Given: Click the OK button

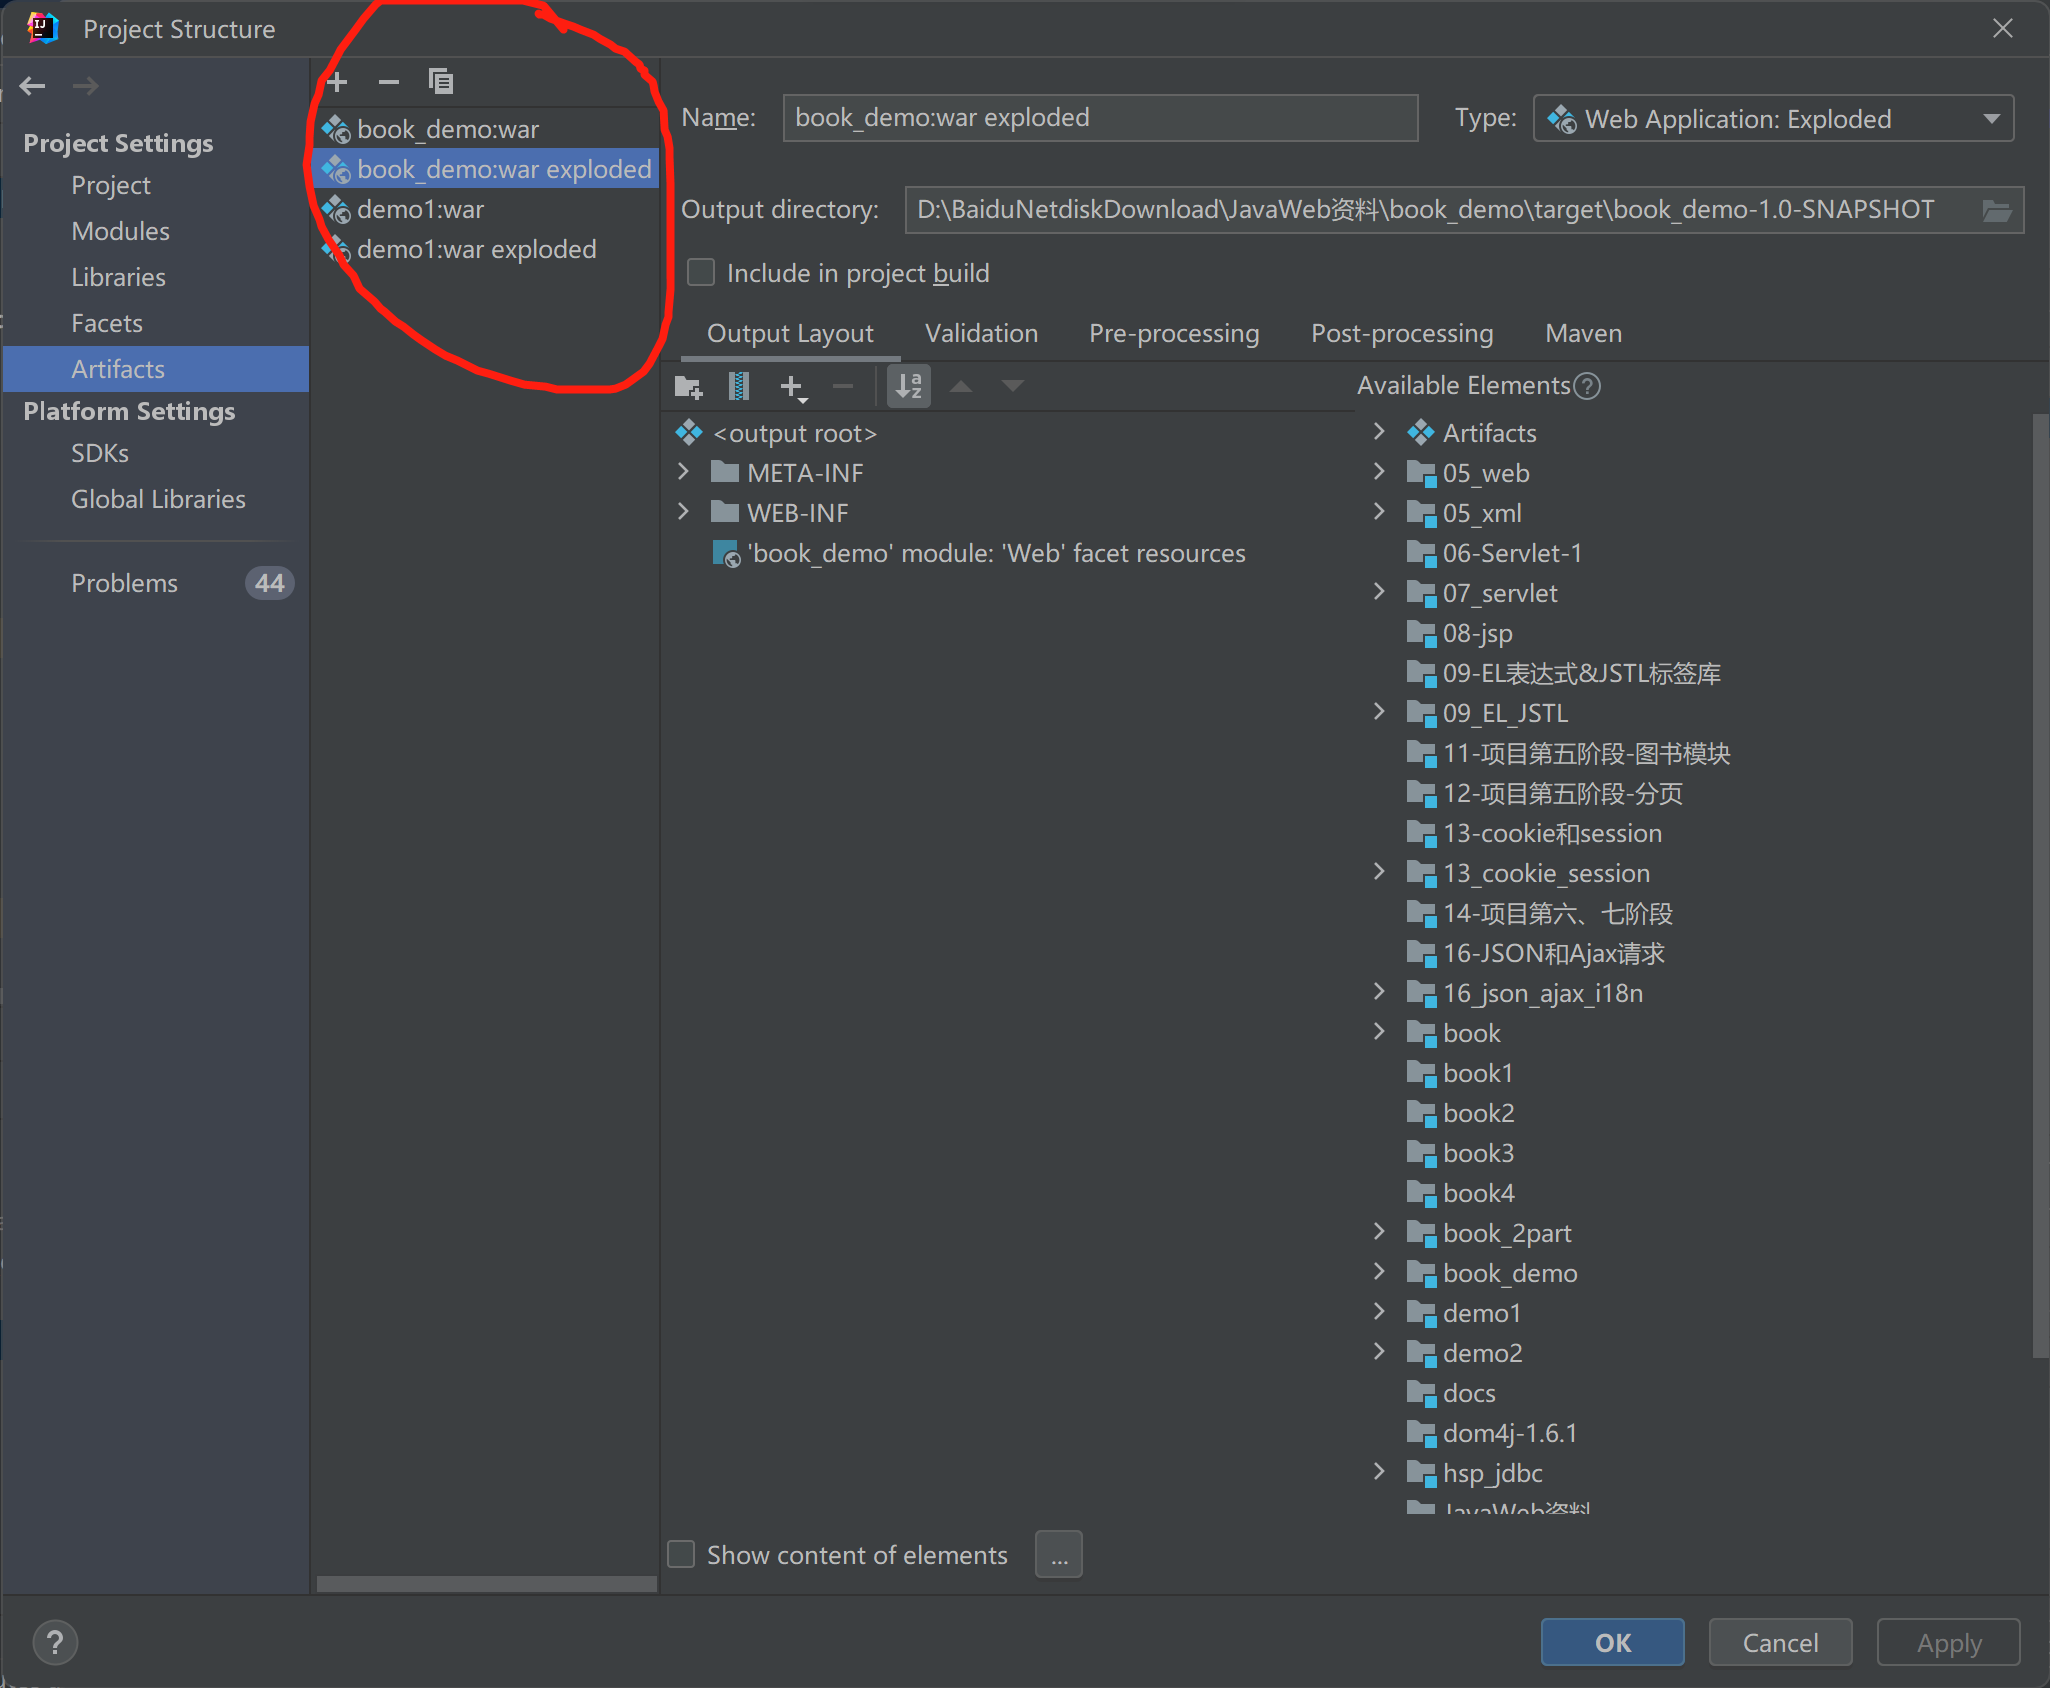Looking at the screenshot, I should [1612, 1642].
